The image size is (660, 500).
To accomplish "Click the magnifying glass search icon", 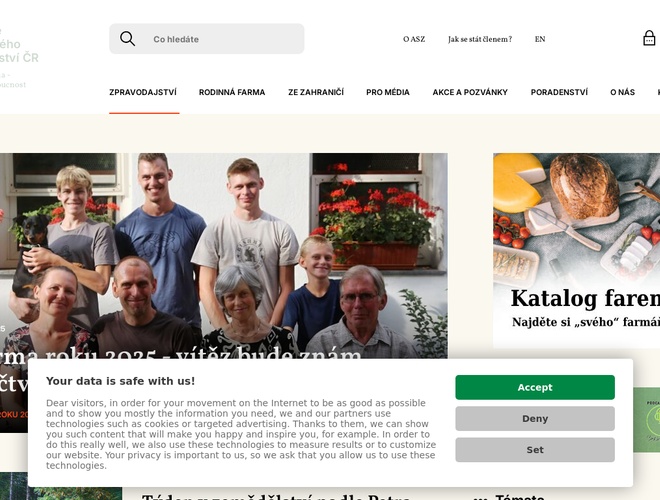I will 127,39.
